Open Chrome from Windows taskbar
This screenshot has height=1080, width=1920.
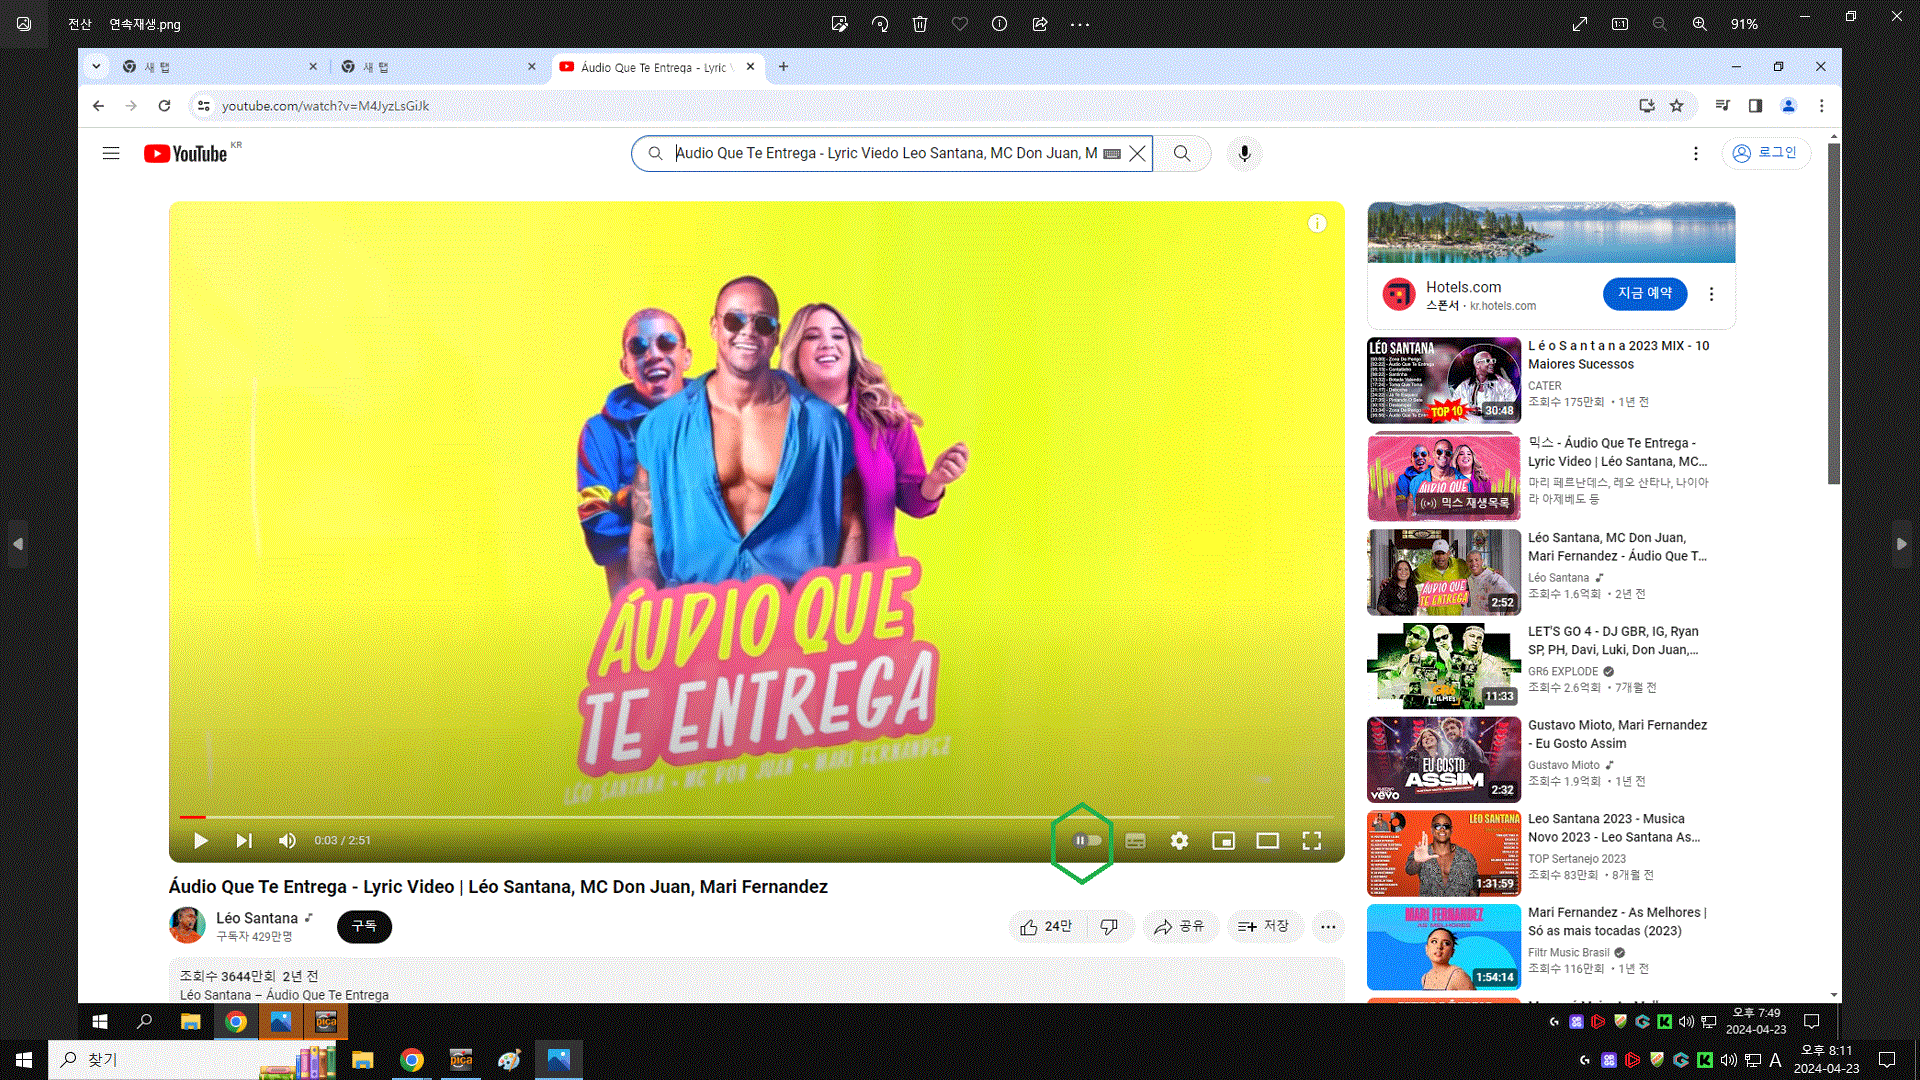(x=412, y=1060)
